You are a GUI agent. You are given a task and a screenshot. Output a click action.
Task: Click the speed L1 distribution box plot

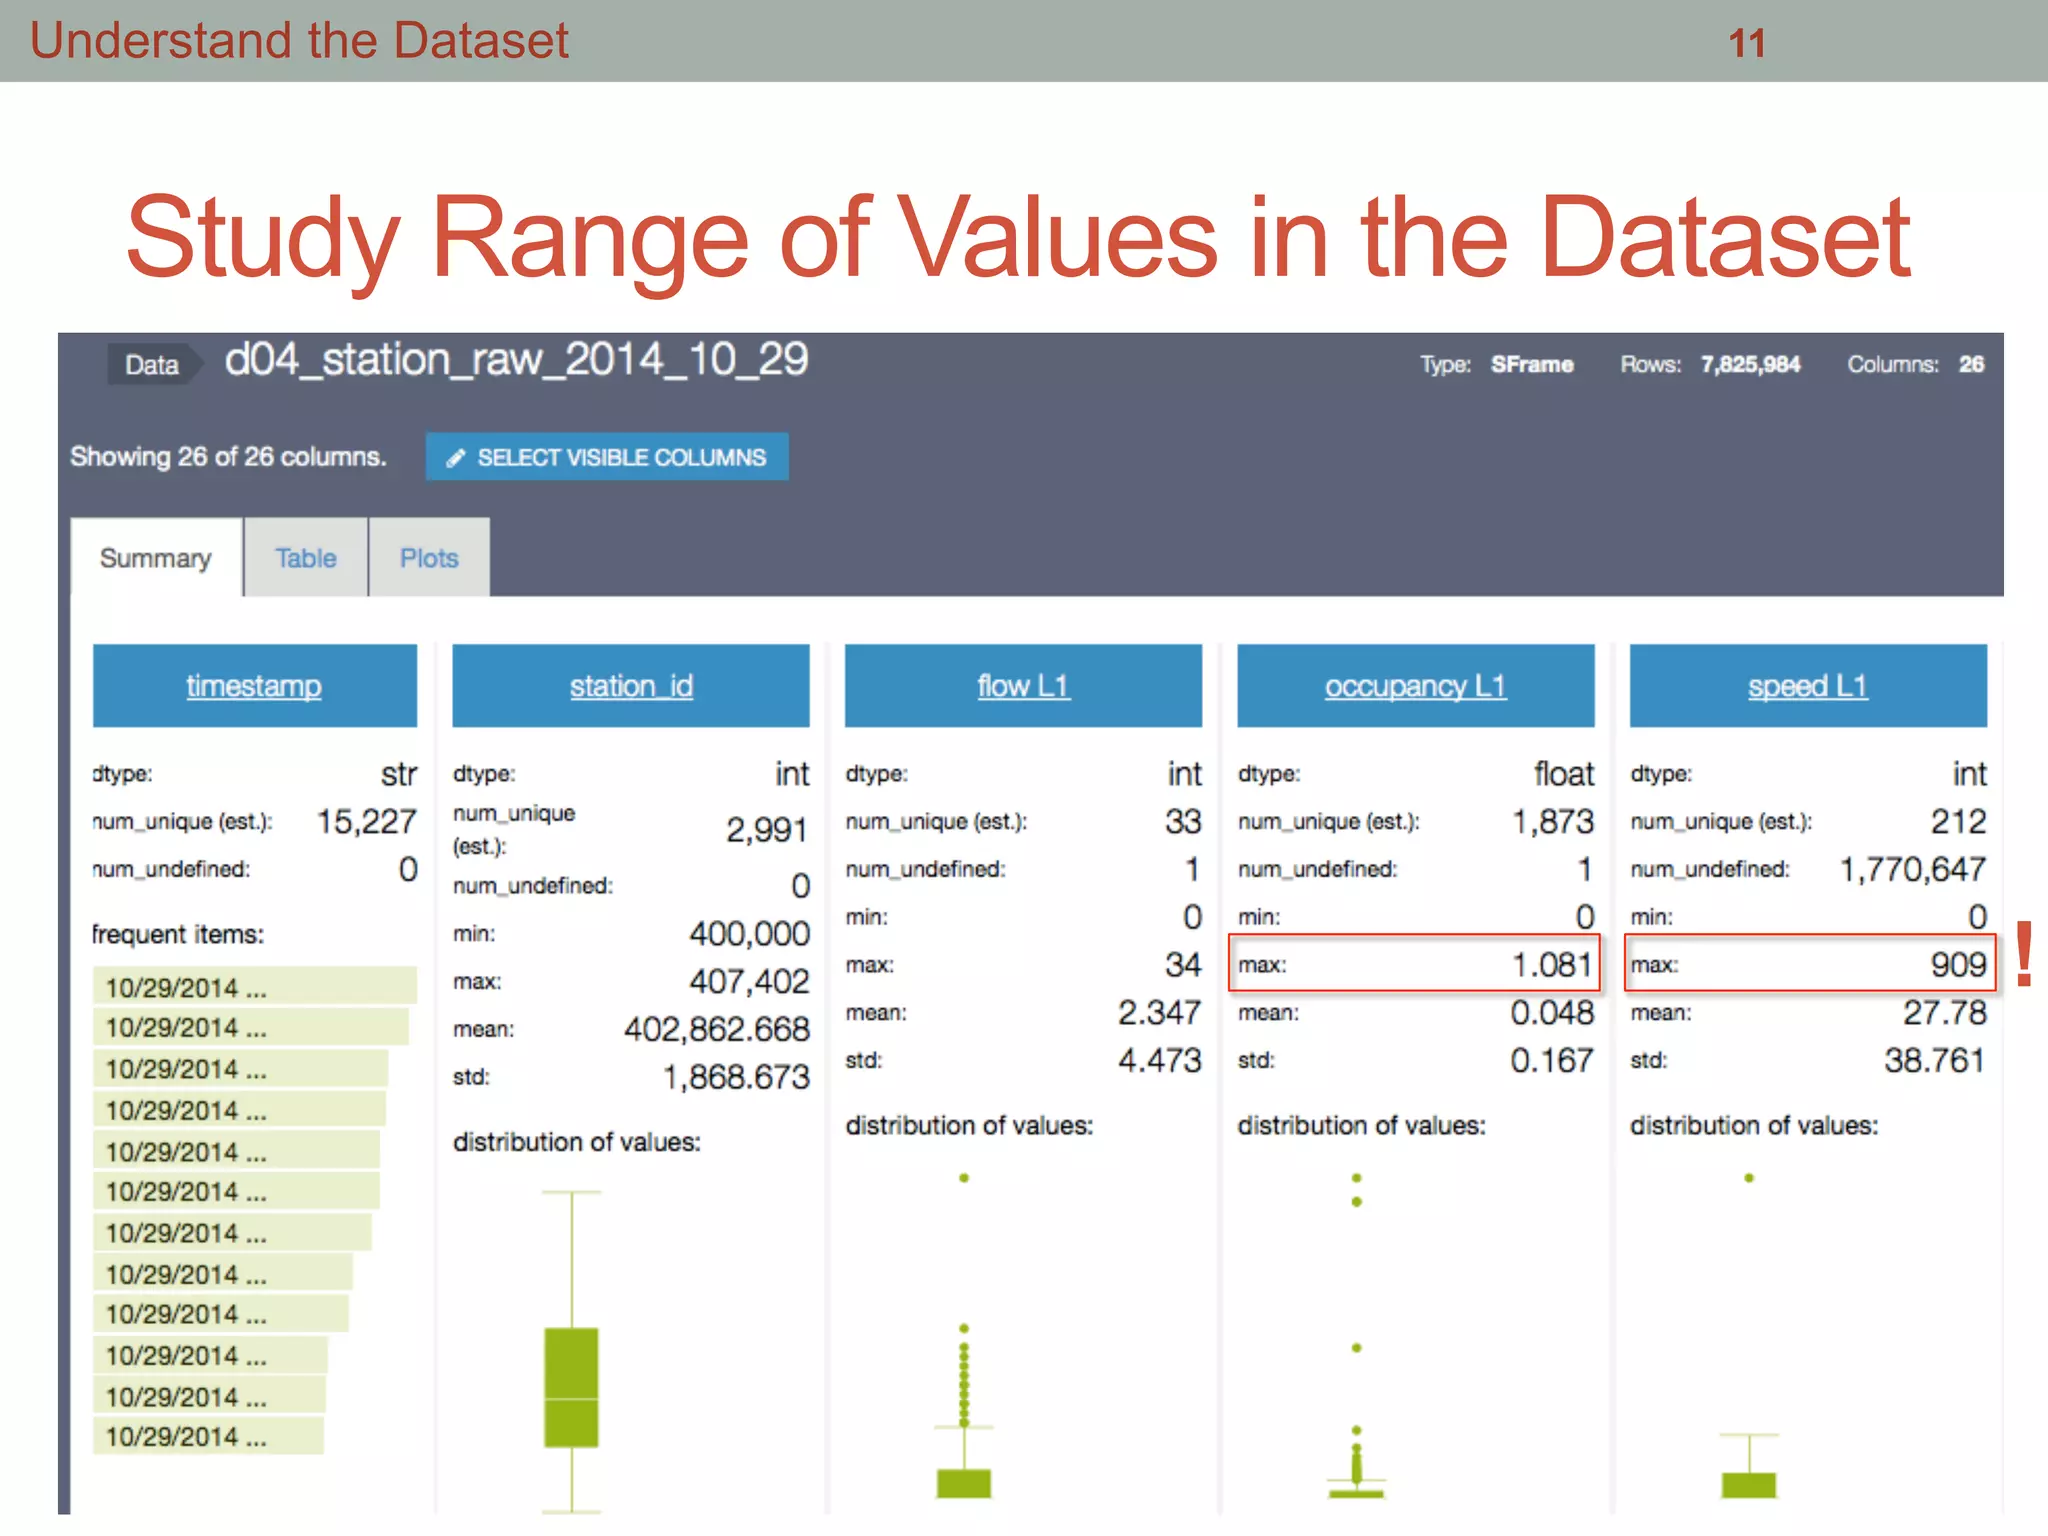(1749, 1336)
